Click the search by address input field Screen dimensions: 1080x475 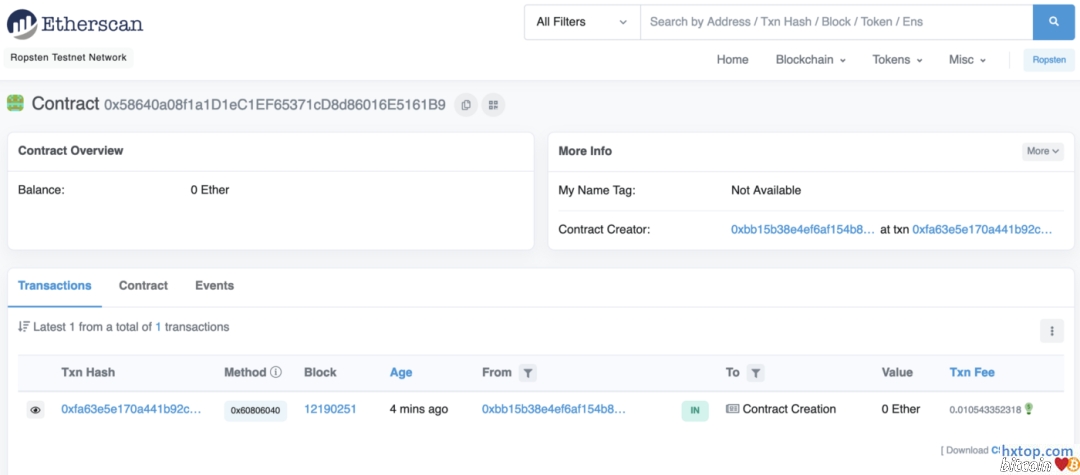pyautogui.click(x=835, y=22)
